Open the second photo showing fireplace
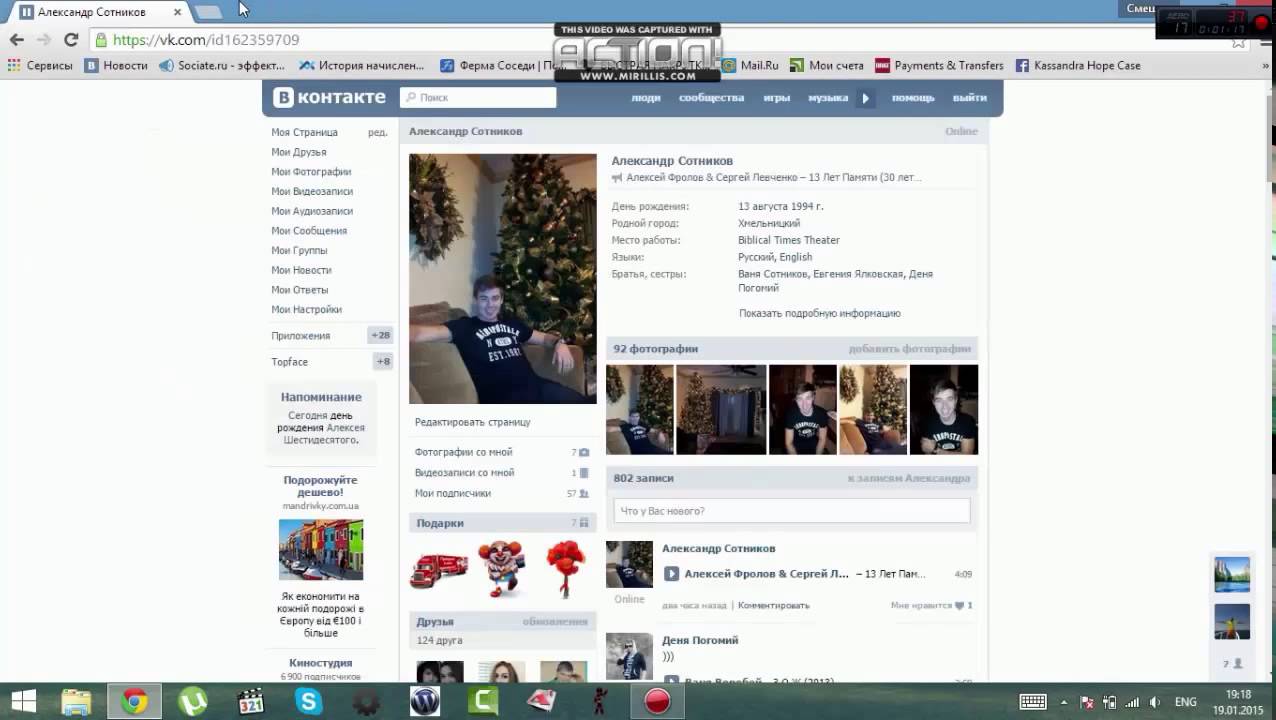 pyautogui.click(x=721, y=410)
